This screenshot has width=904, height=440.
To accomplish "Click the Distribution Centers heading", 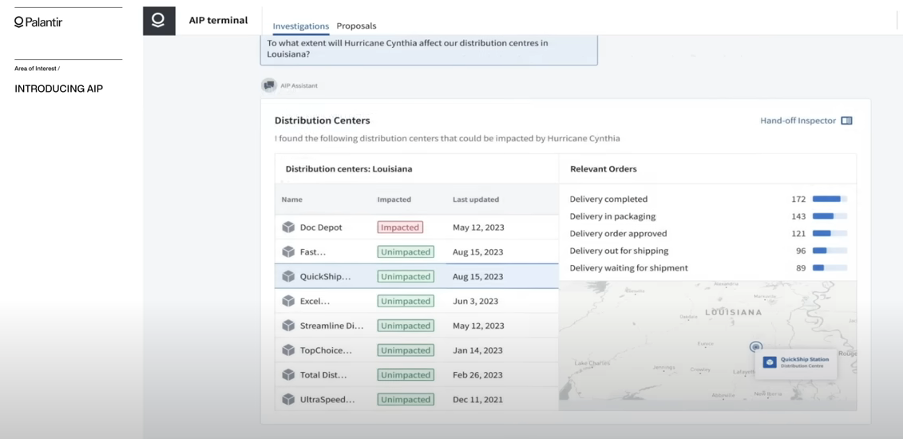I will (322, 121).
